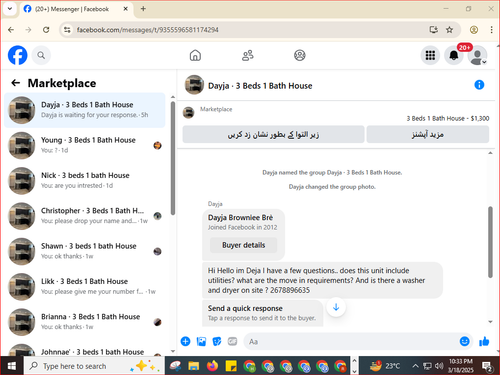Click the conversation list scrollbar

click(173, 158)
